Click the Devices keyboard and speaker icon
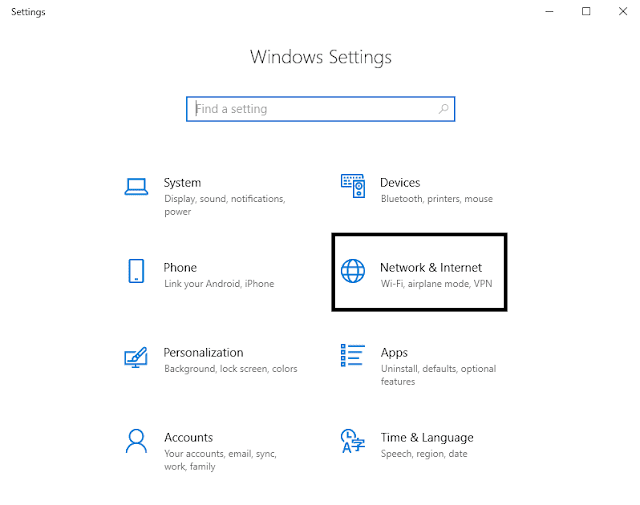Viewport: 640px width, 505px height. 353,186
